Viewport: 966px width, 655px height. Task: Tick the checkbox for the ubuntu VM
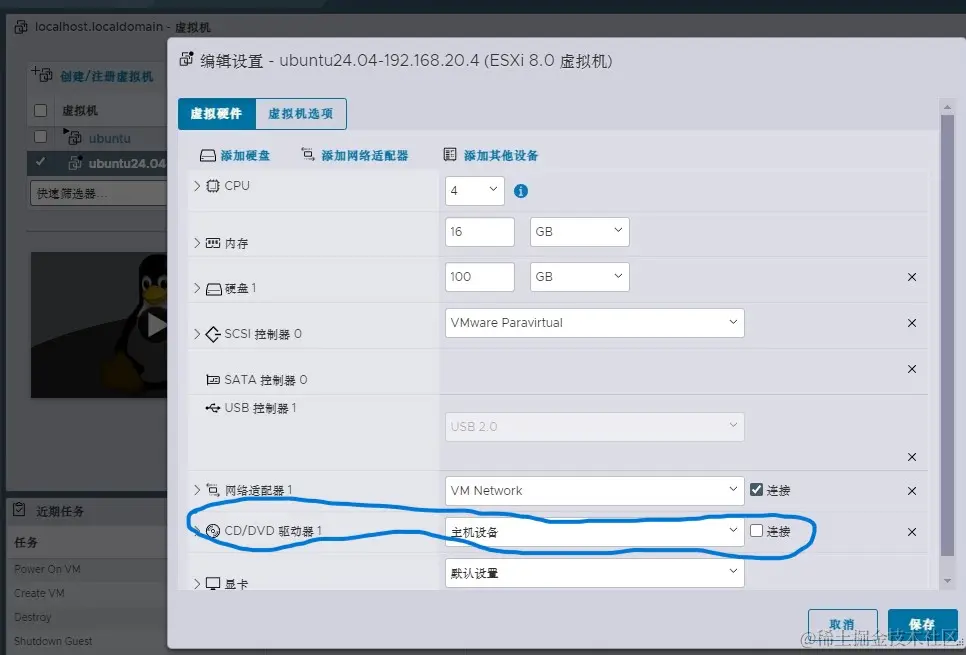click(x=41, y=136)
